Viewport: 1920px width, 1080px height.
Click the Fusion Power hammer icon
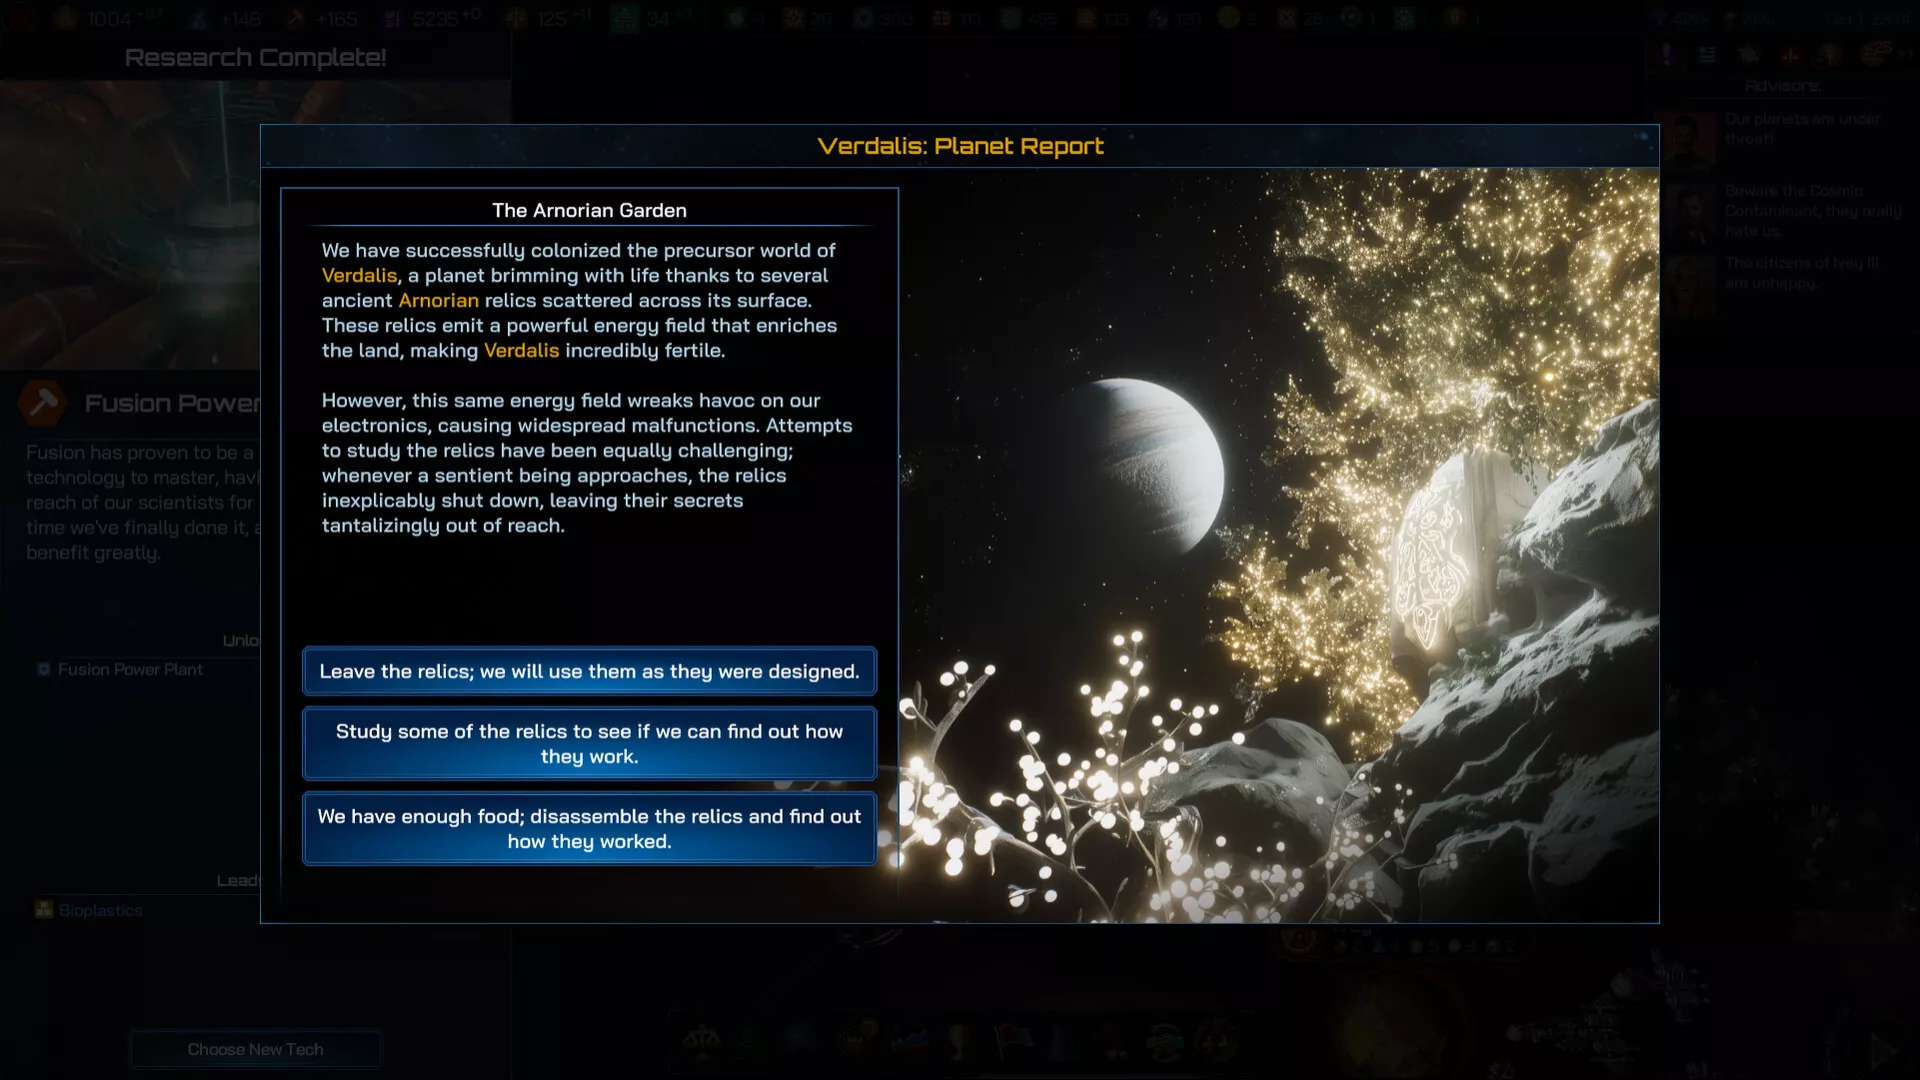tap(43, 403)
